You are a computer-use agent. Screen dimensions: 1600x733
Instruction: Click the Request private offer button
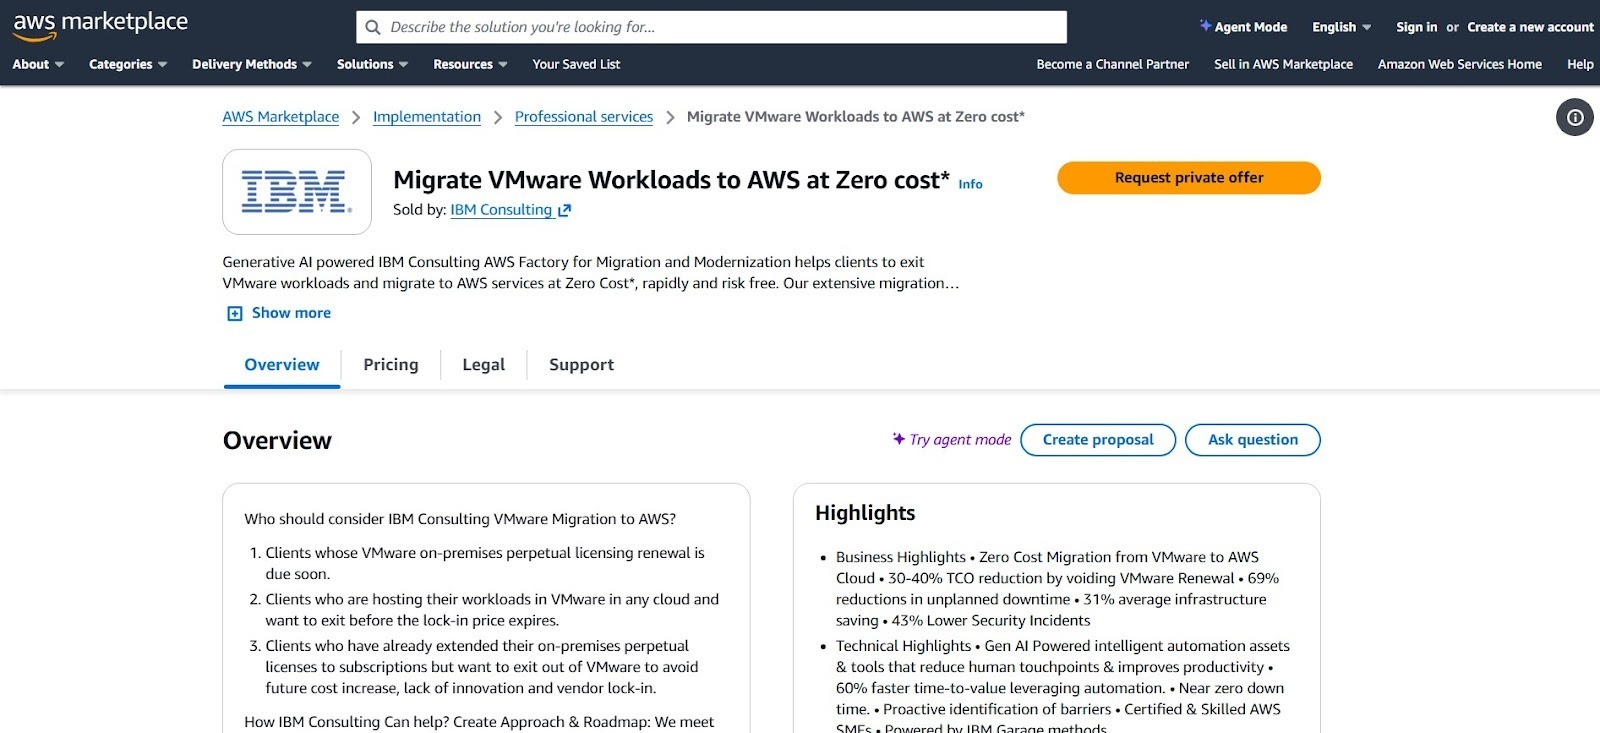pos(1189,178)
